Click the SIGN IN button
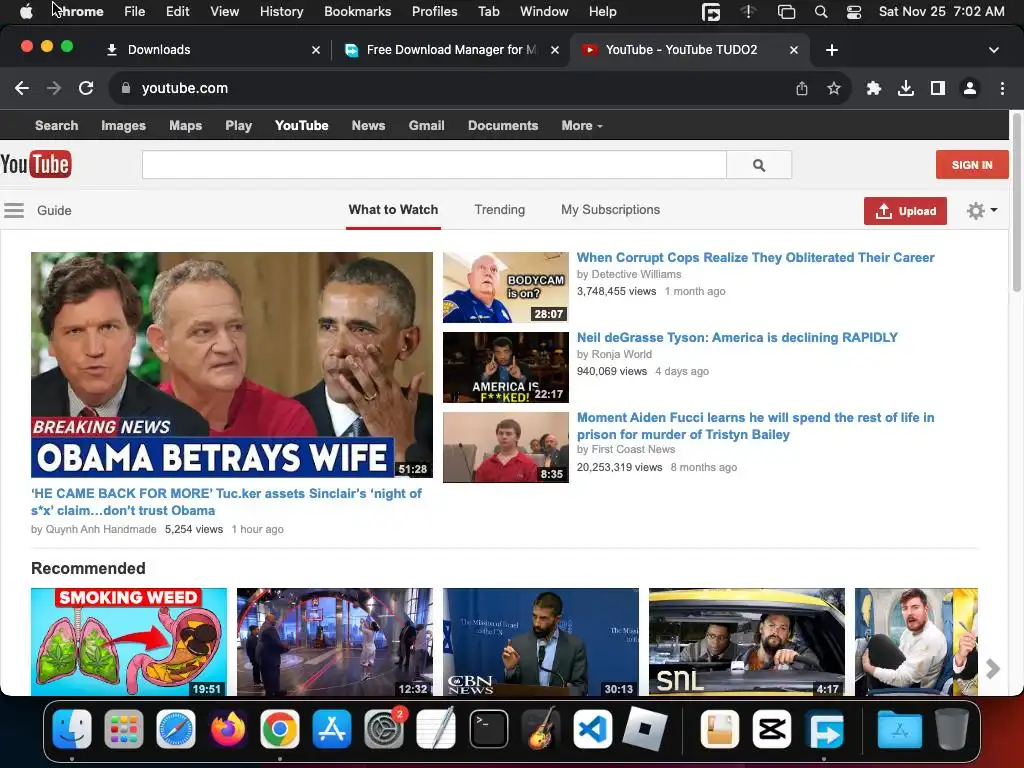 [972, 165]
